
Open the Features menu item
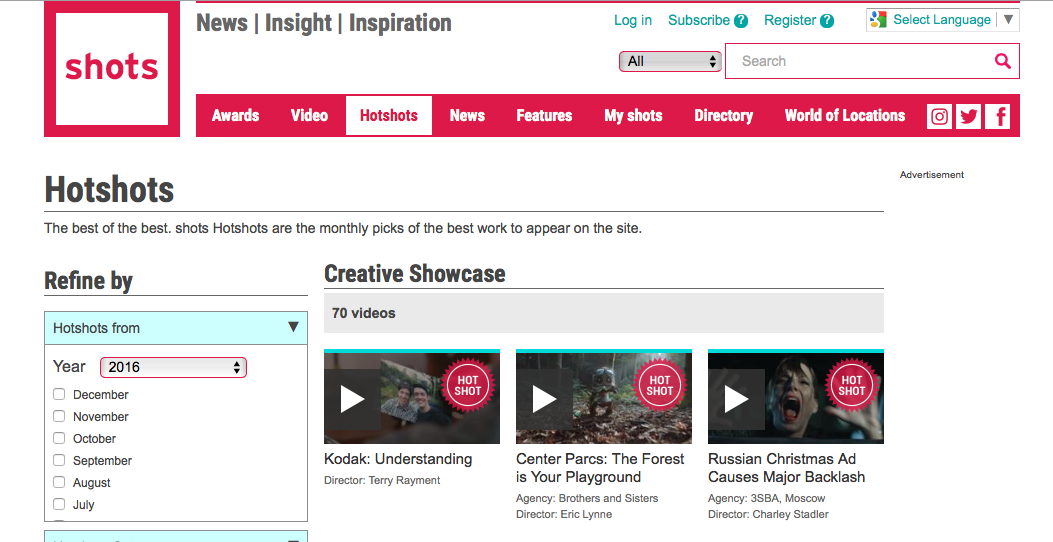click(545, 116)
